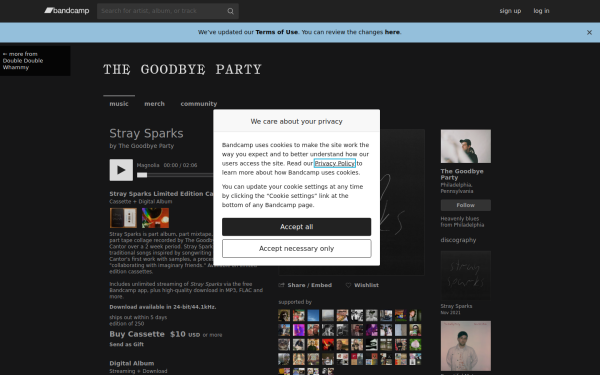Image resolution: width=600 pixels, height=375 pixels.
Task: Click Buy Cassette
Action: point(137,334)
